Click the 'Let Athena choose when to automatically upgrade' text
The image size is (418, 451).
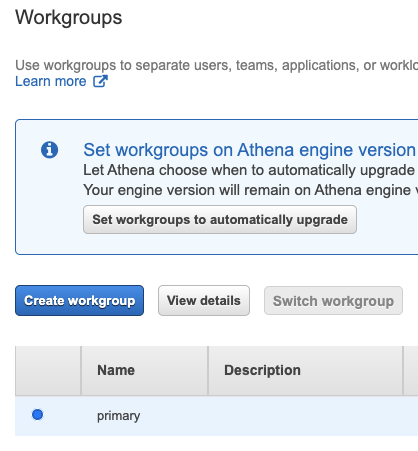[x=249, y=170]
